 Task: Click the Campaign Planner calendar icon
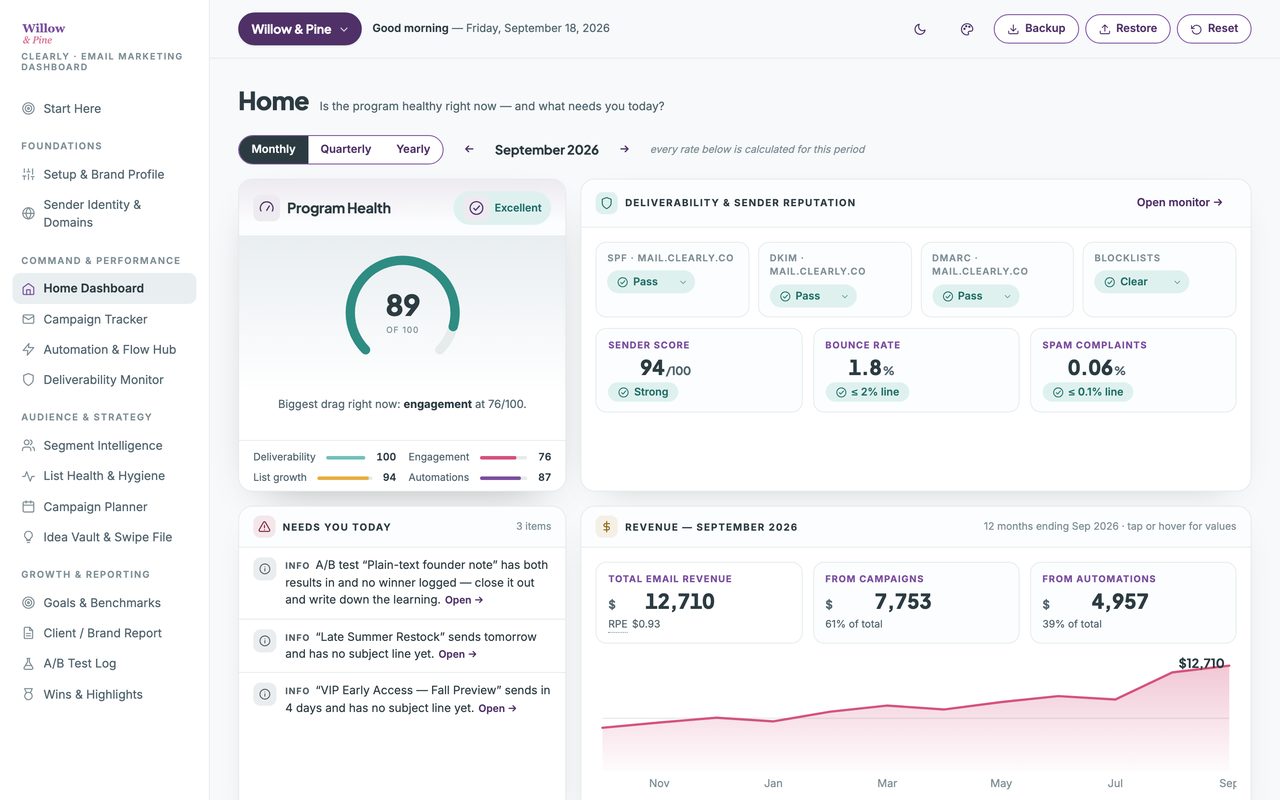28,507
